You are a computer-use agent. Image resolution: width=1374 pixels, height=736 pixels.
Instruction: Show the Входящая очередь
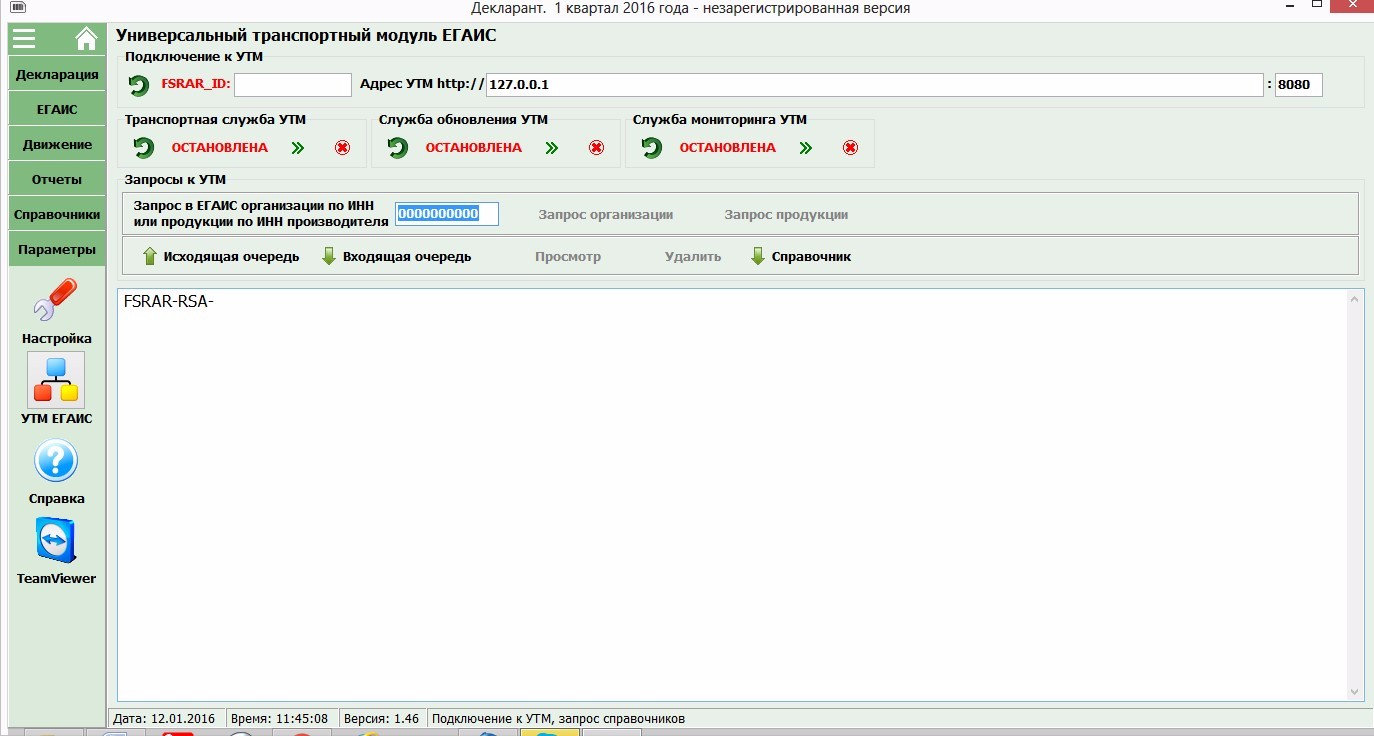(396, 256)
